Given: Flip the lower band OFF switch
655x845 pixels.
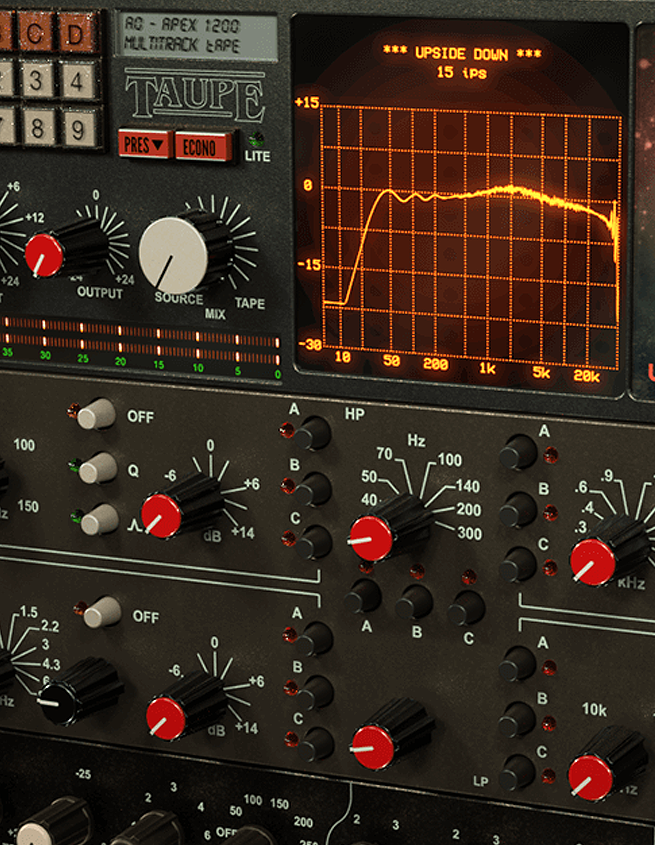Looking at the screenshot, I should click(x=101, y=612).
